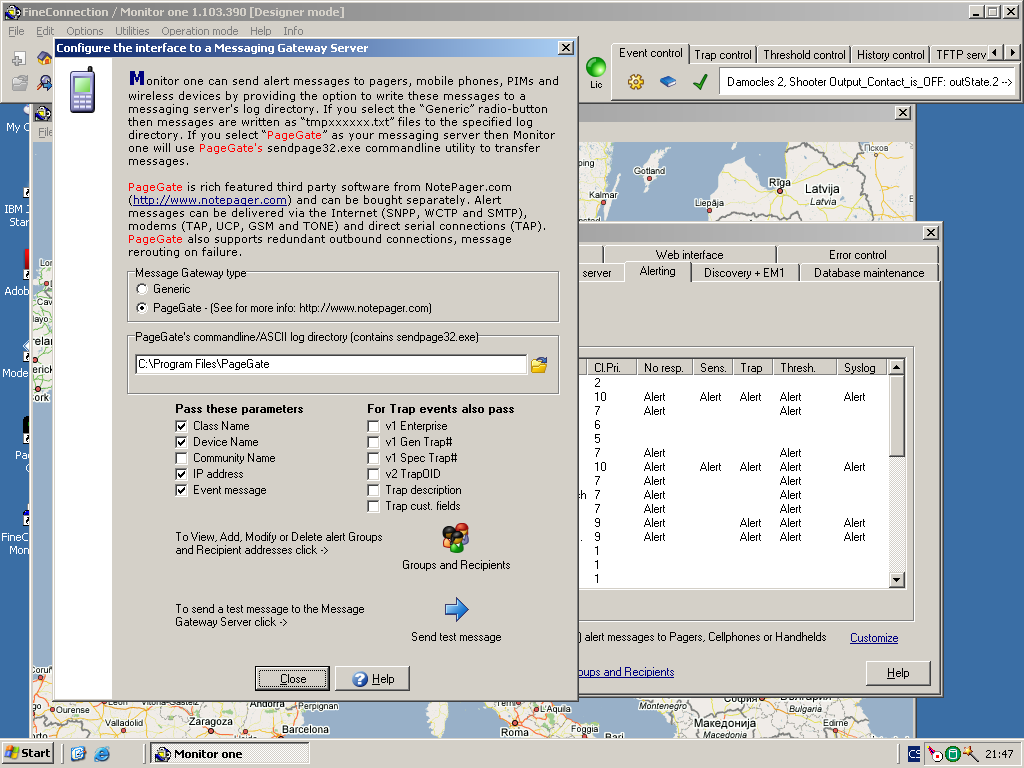Viewport: 1024px width, 768px height.
Task: Click the green checkmark icon in Event control
Action: (x=700, y=82)
